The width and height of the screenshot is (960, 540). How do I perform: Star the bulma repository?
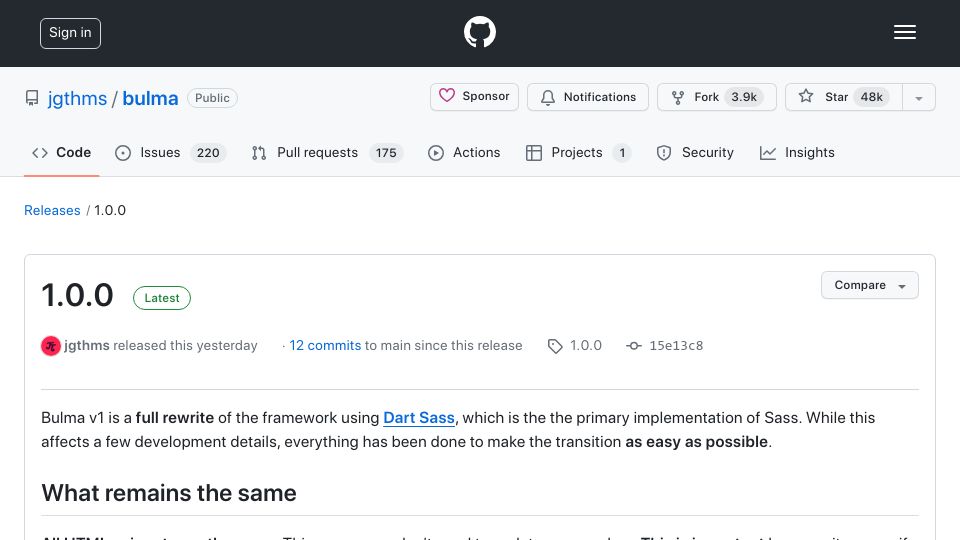[844, 97]
